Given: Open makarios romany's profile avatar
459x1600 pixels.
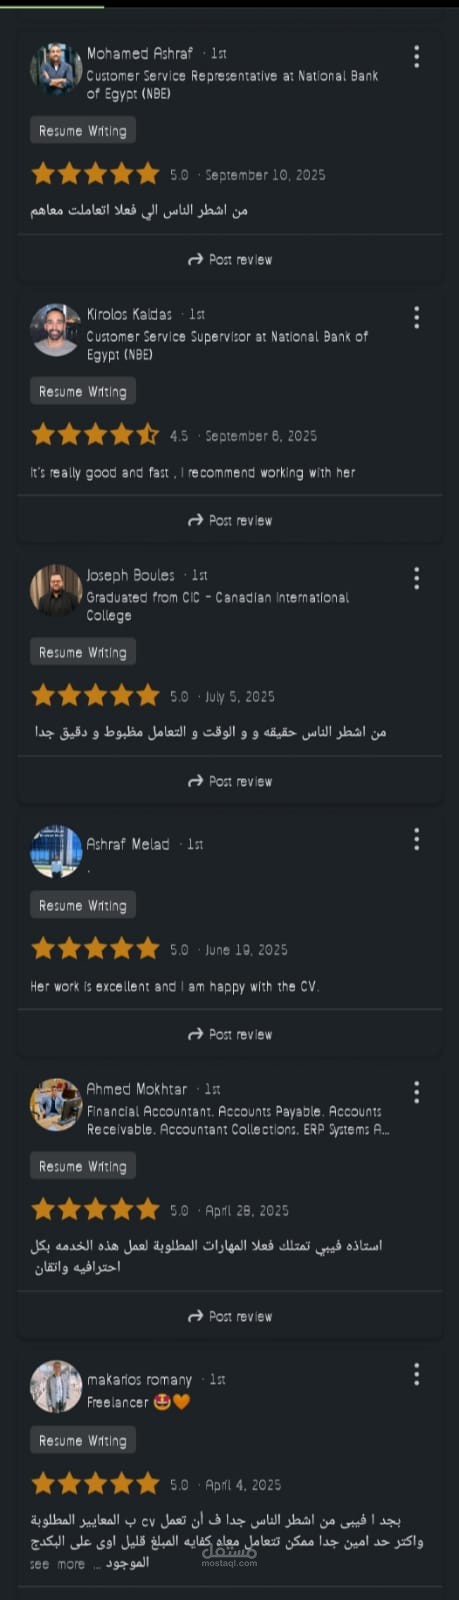Looking at the screenshot, I should coord(56,1387).
